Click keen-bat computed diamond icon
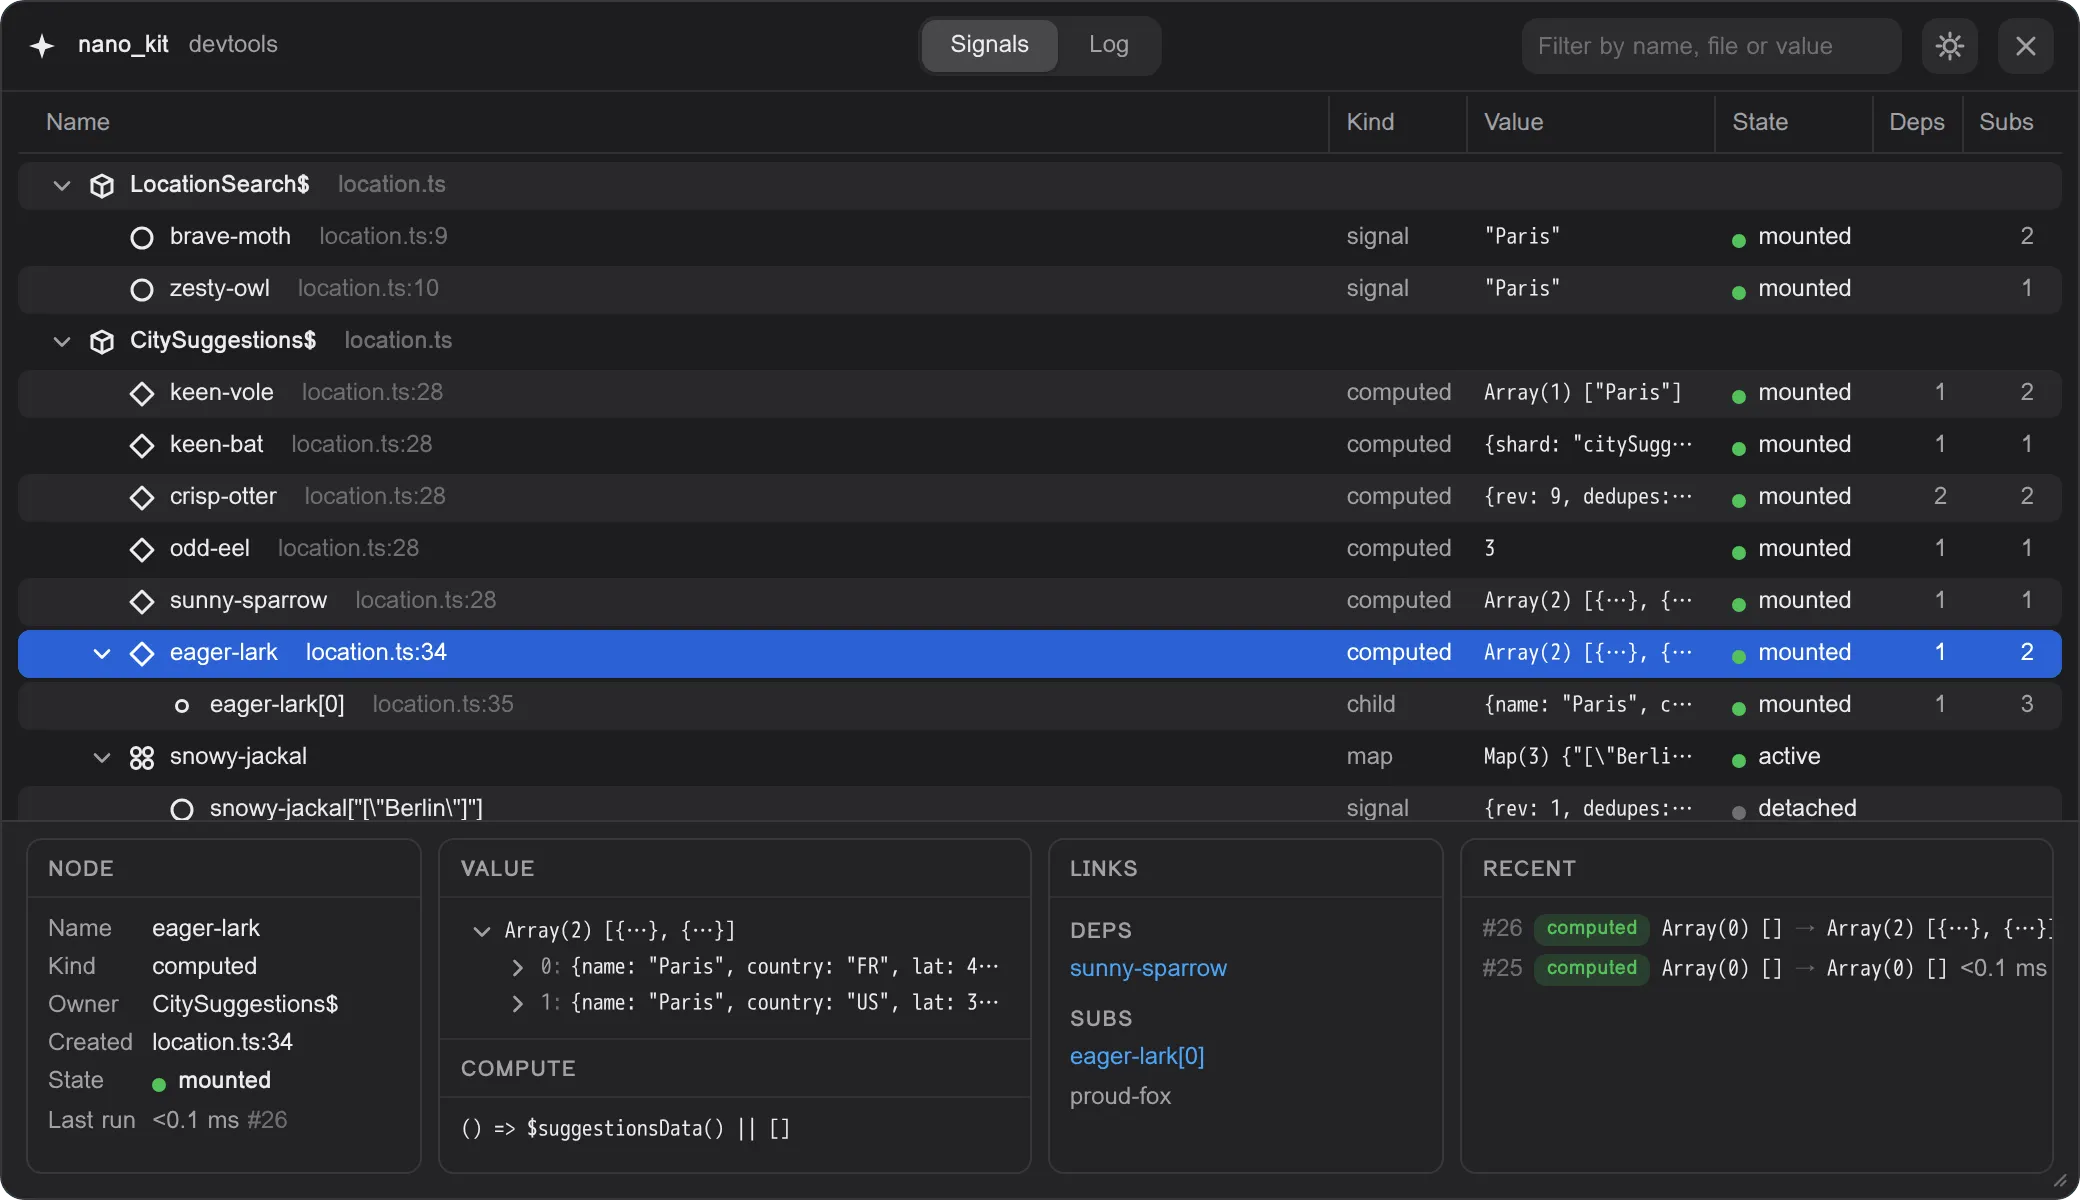 coord(142,445)
